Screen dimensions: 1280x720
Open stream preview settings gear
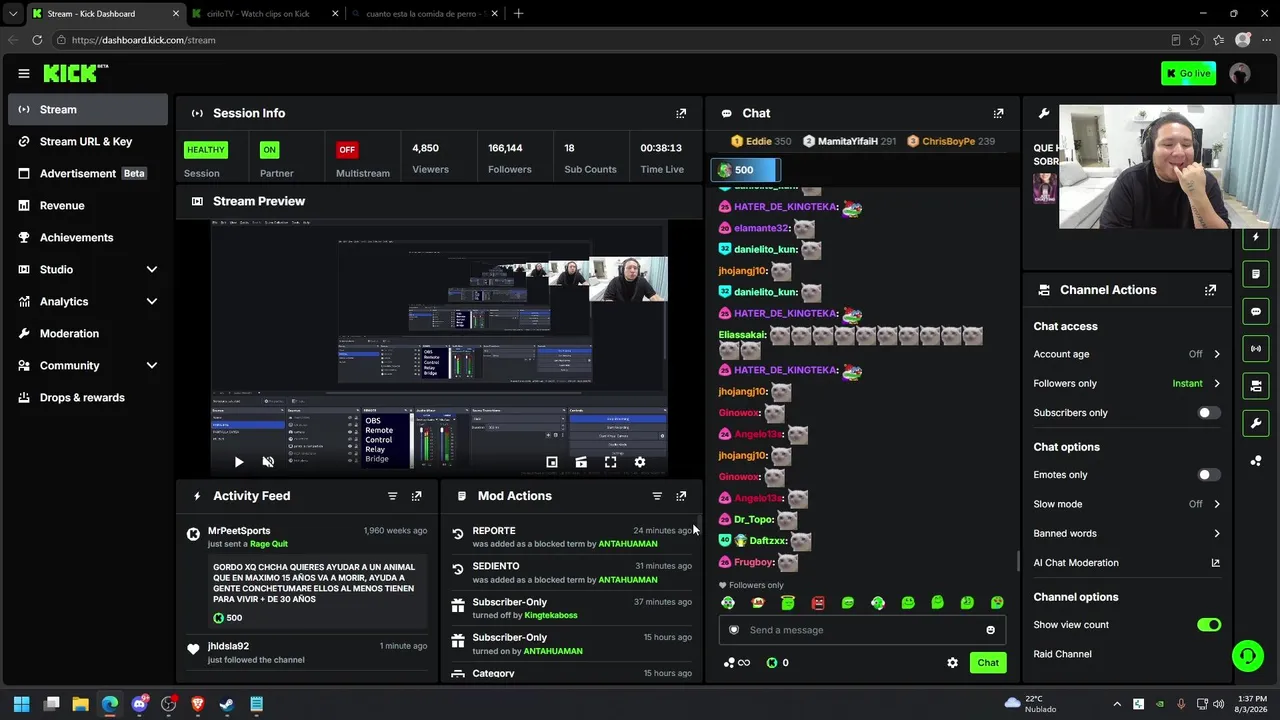point(640,462)
